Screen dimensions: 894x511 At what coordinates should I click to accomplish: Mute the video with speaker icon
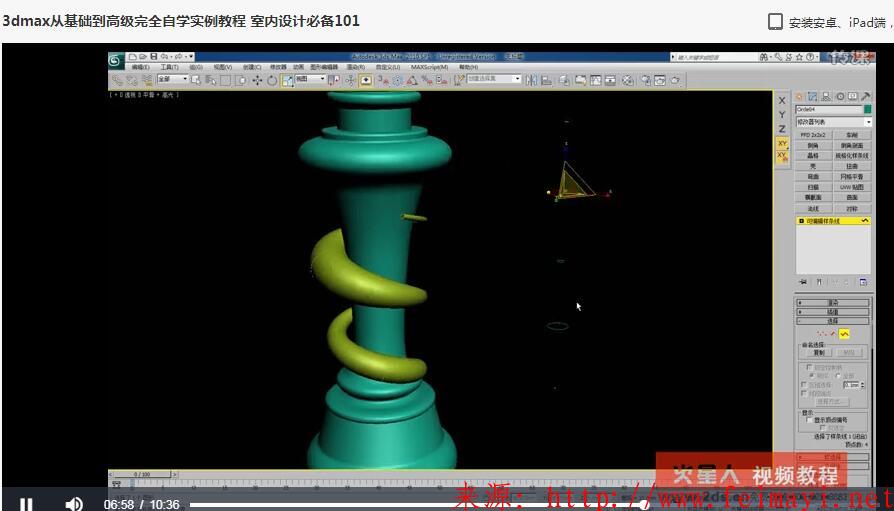[x=73, y=504]
